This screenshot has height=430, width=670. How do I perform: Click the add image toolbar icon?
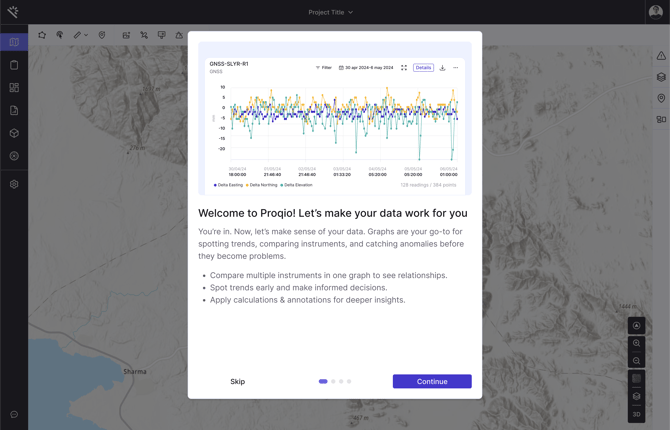126,35
